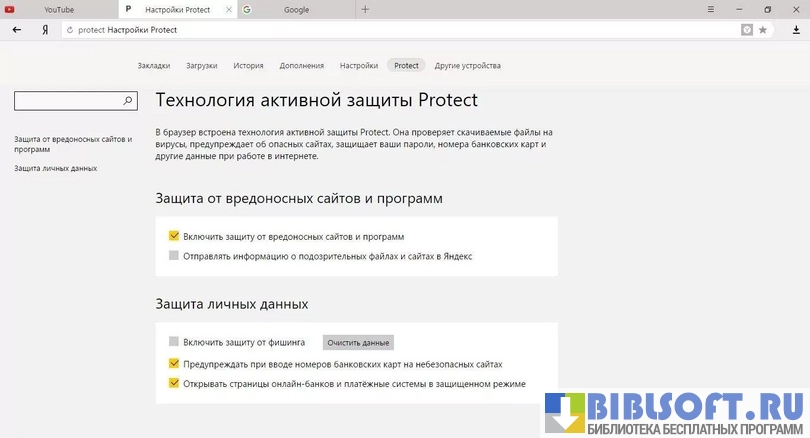Click the Protect shield icon in address bar
Screen dimensions: 810x438
746,30
